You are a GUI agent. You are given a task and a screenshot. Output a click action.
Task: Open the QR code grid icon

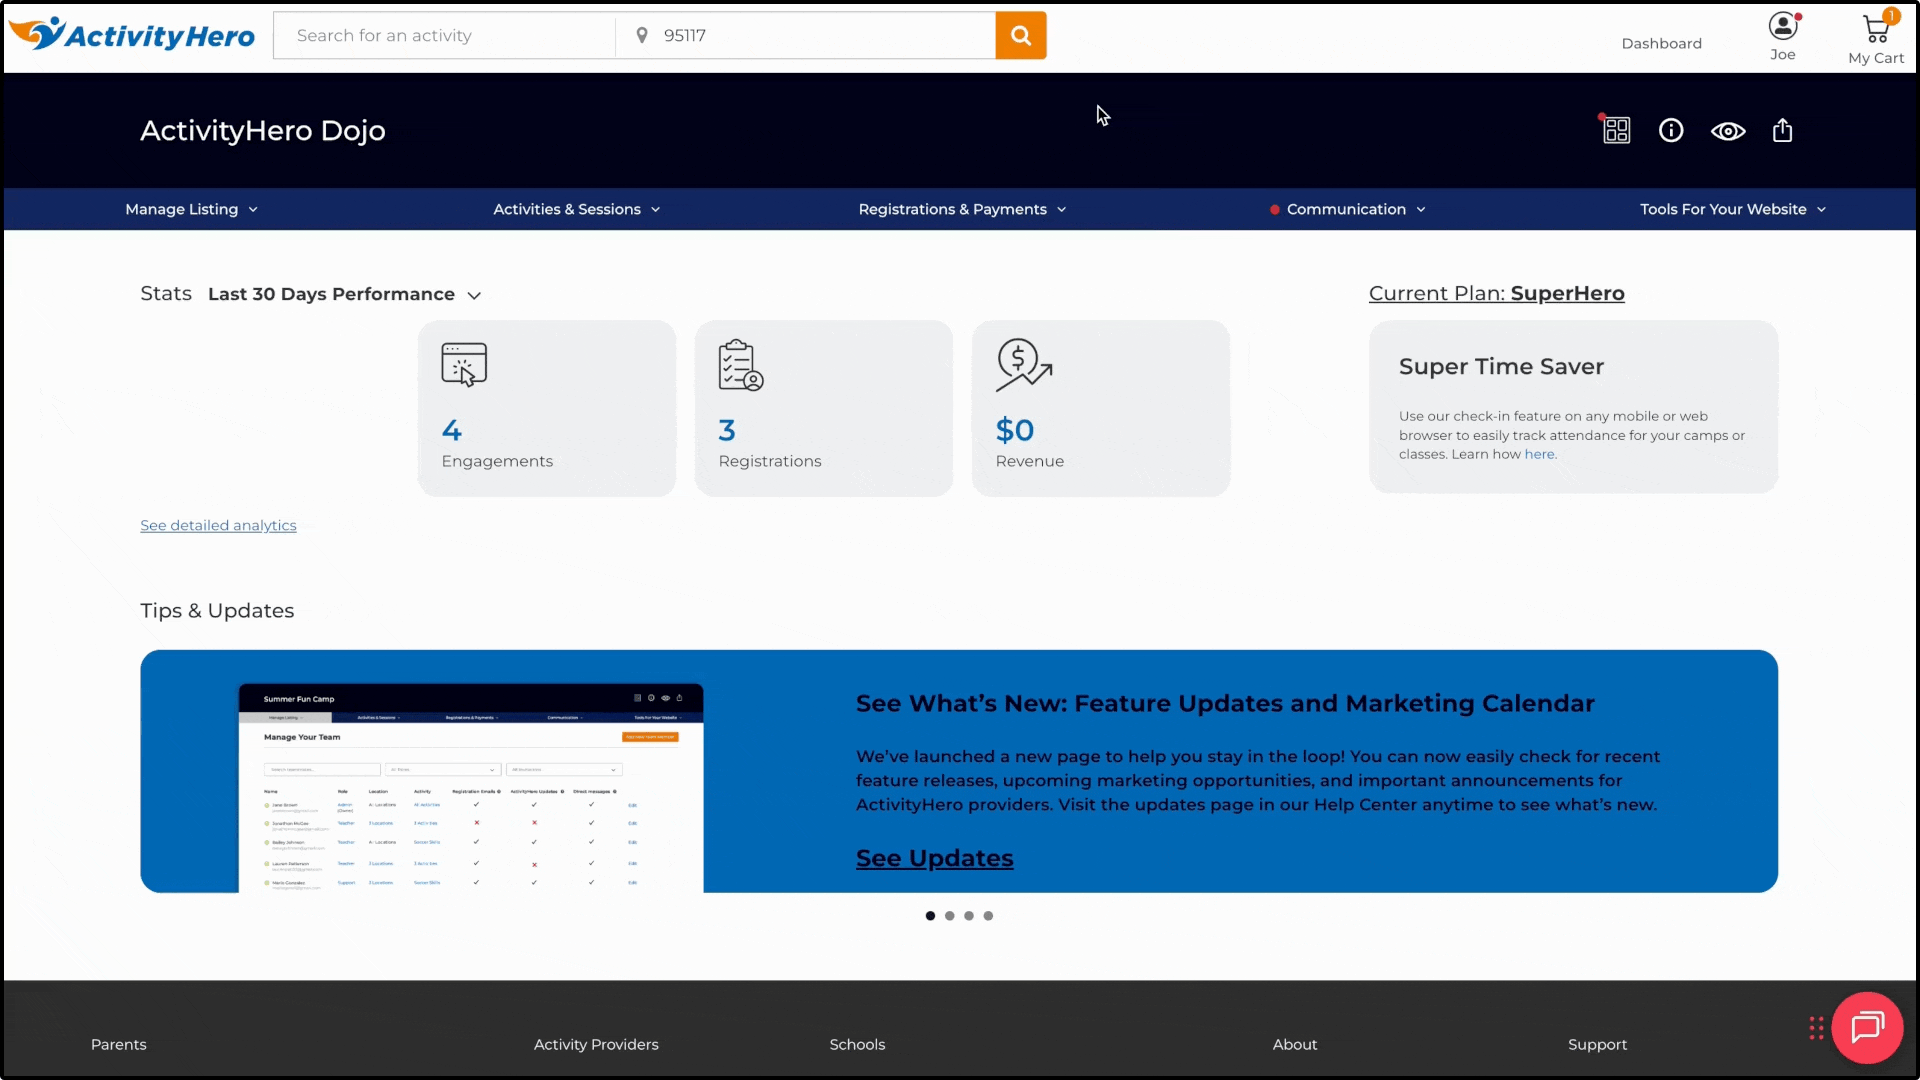[1616, 130]
